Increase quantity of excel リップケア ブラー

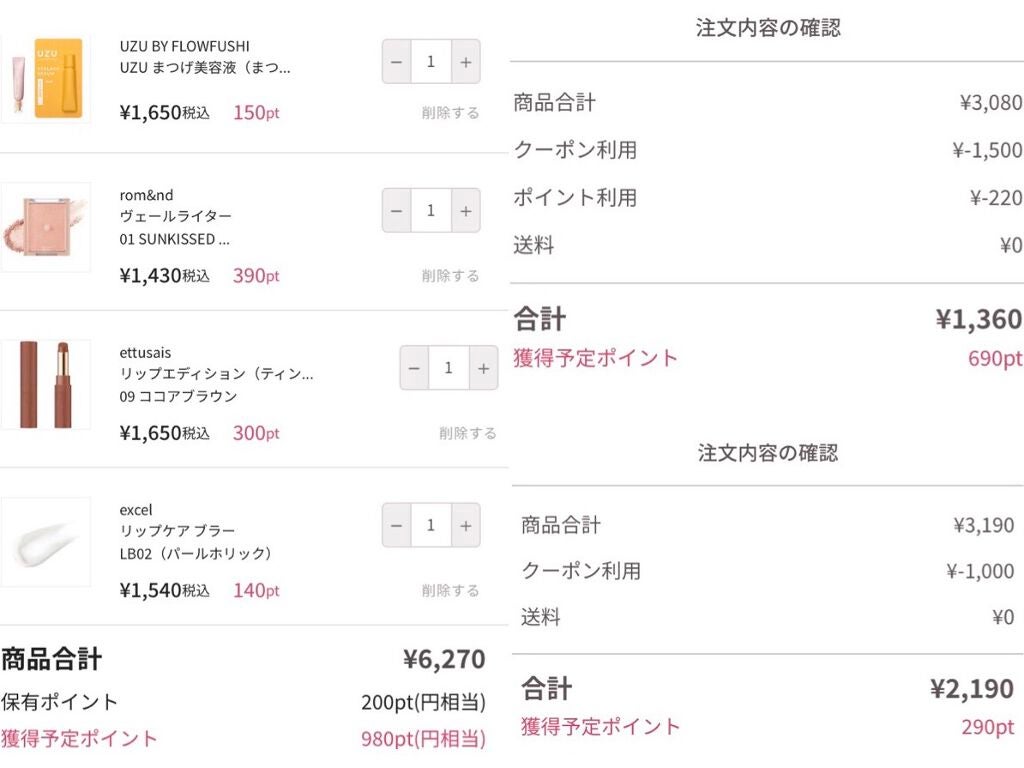[x=465, y=524]
